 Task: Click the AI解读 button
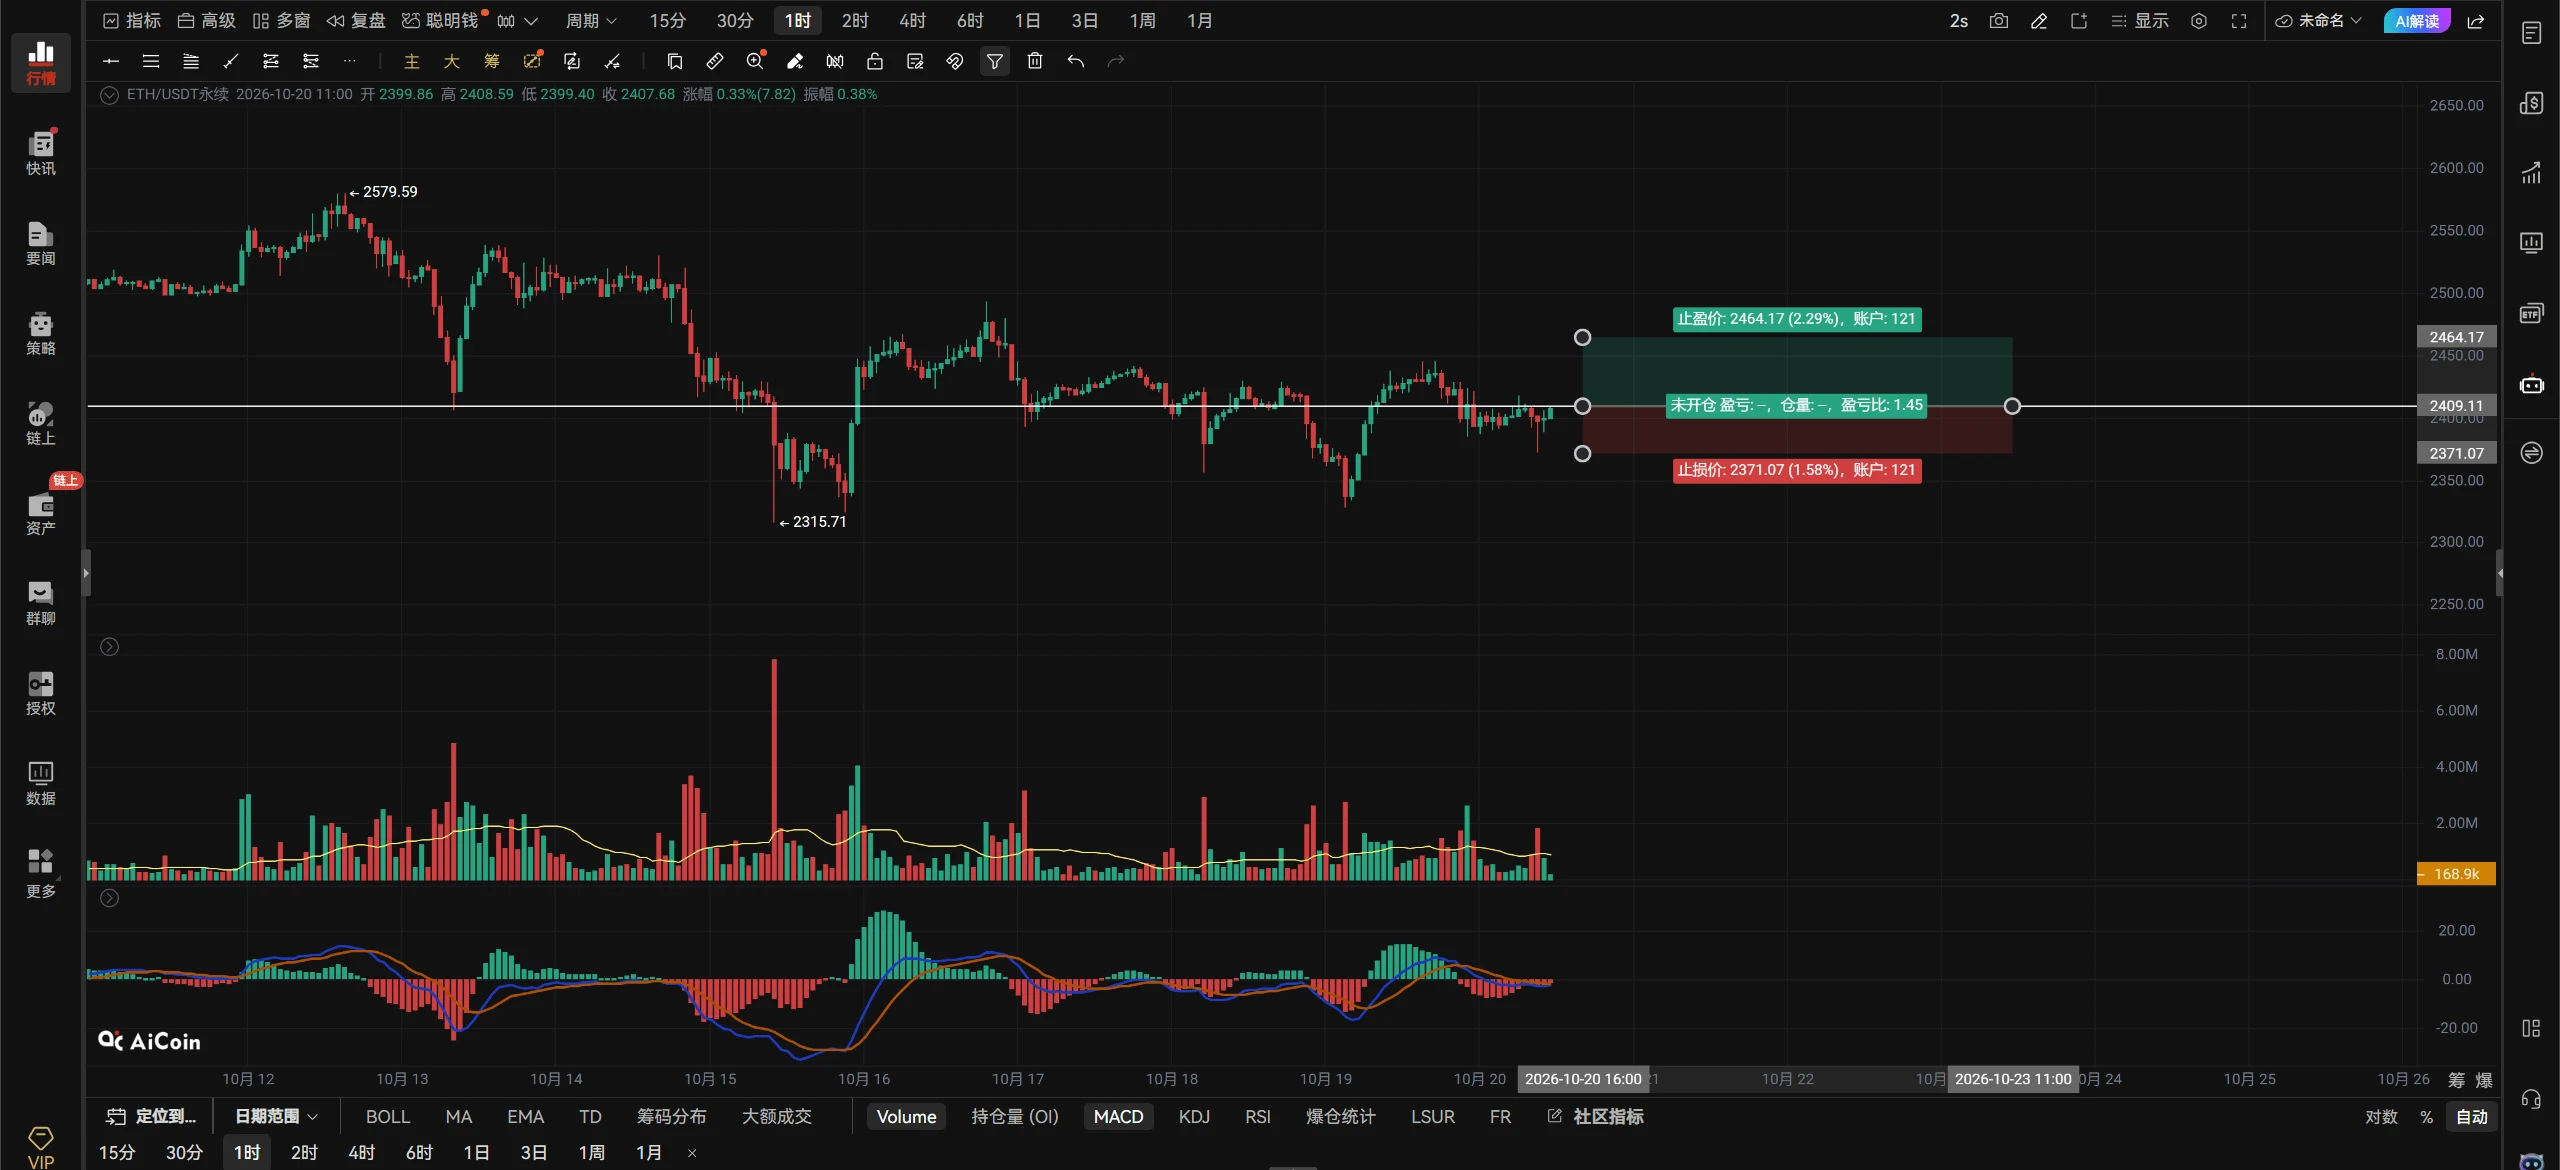(x=2416, y=21)
